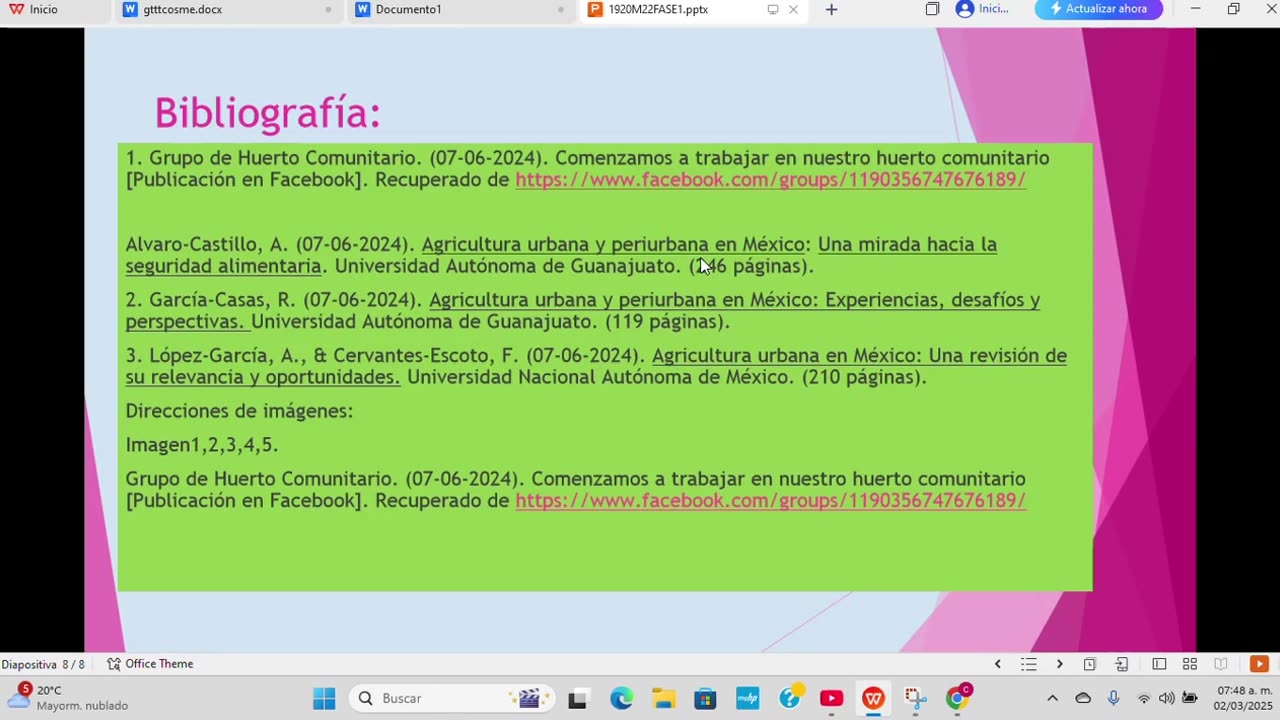Open Wi-Fi network settings icon
Viewport: 1280px width, 720px height.
tap(1144, 698)
